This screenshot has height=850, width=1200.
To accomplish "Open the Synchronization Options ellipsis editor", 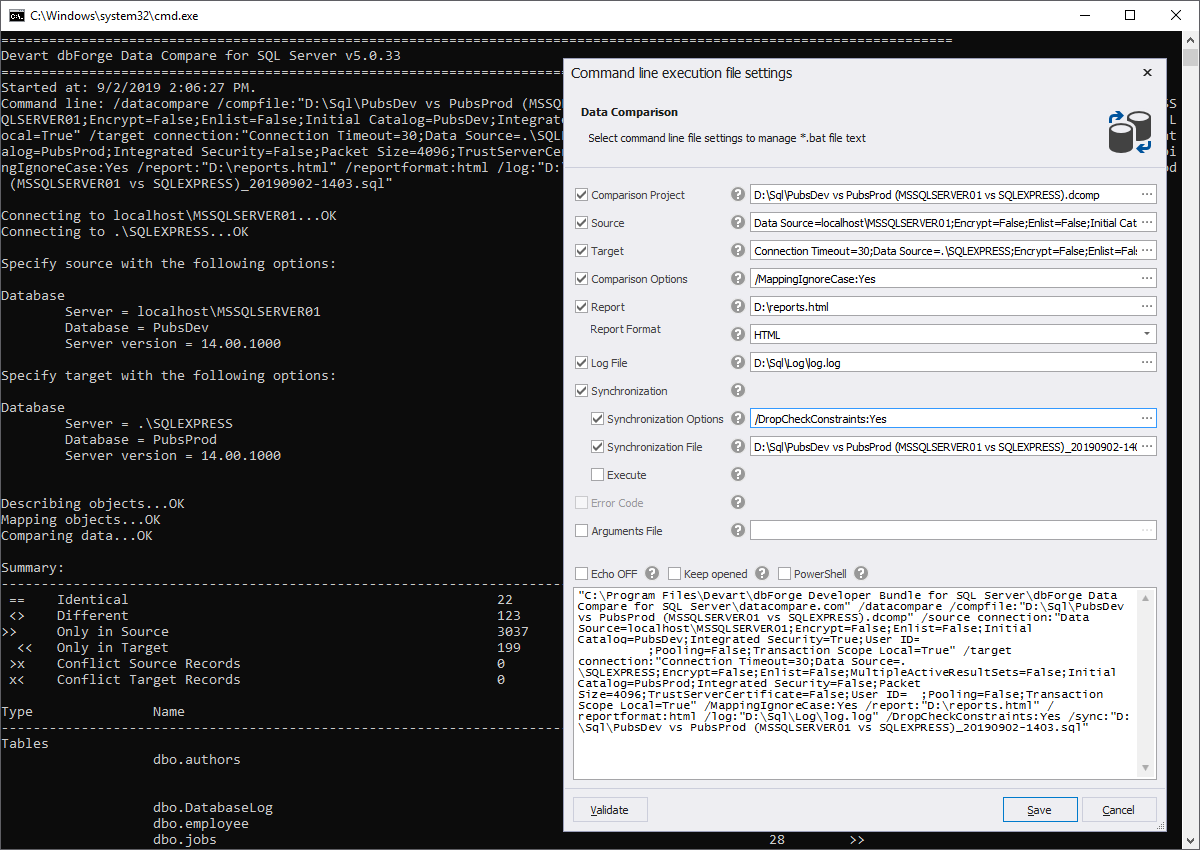I will (1148, 418).
